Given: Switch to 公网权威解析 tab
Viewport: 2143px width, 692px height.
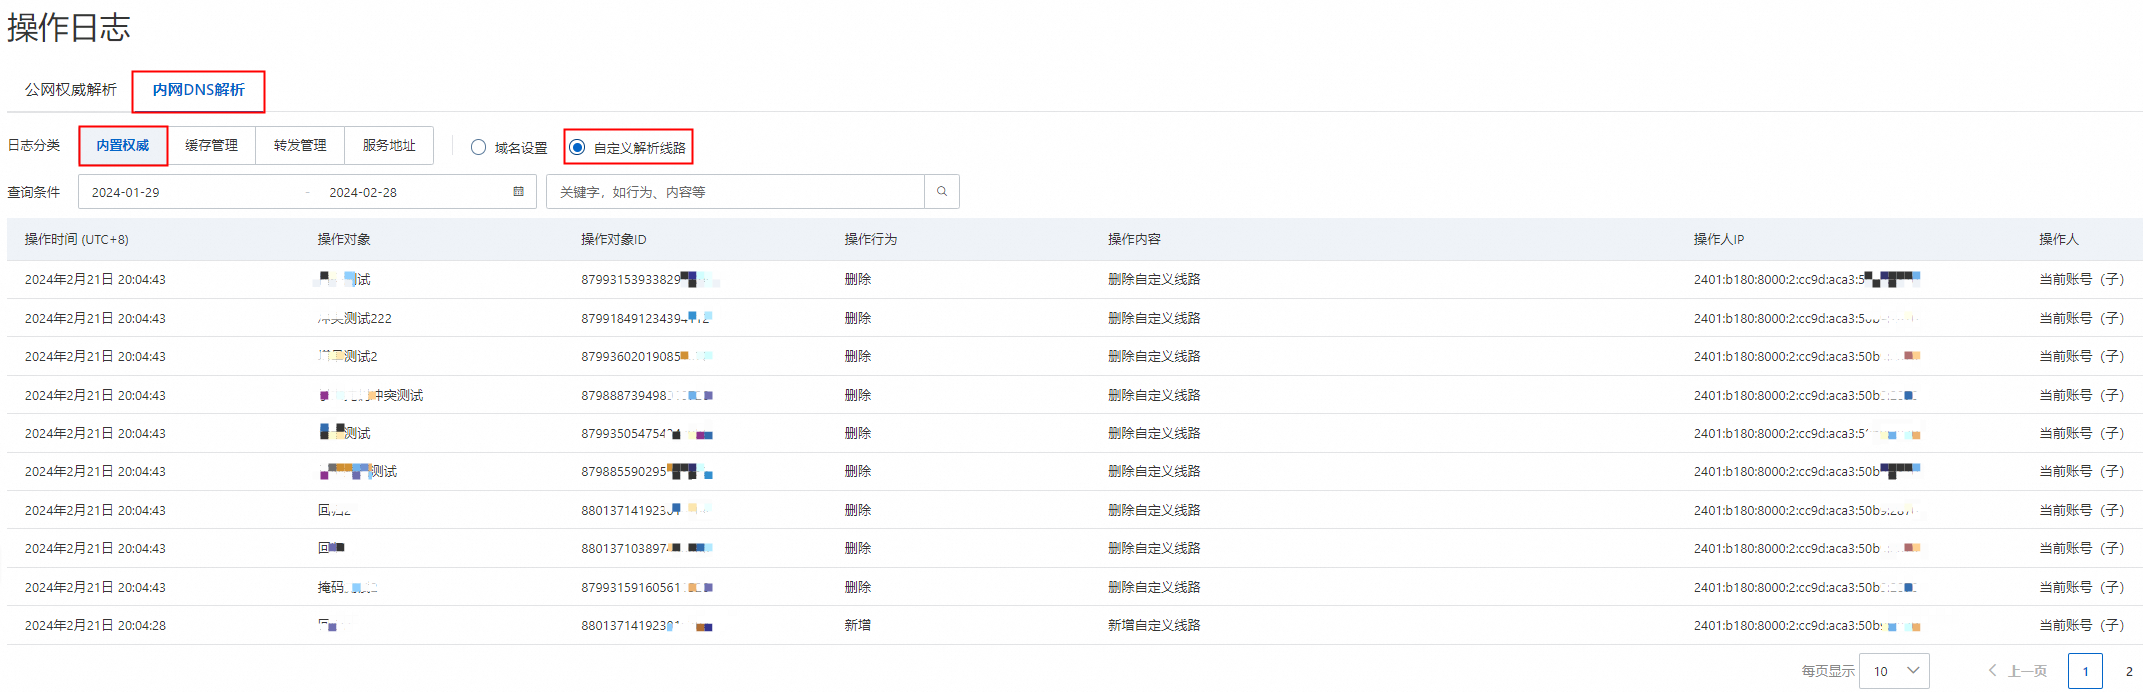Looking at the screenshot, I should click(x=70, y=90).
